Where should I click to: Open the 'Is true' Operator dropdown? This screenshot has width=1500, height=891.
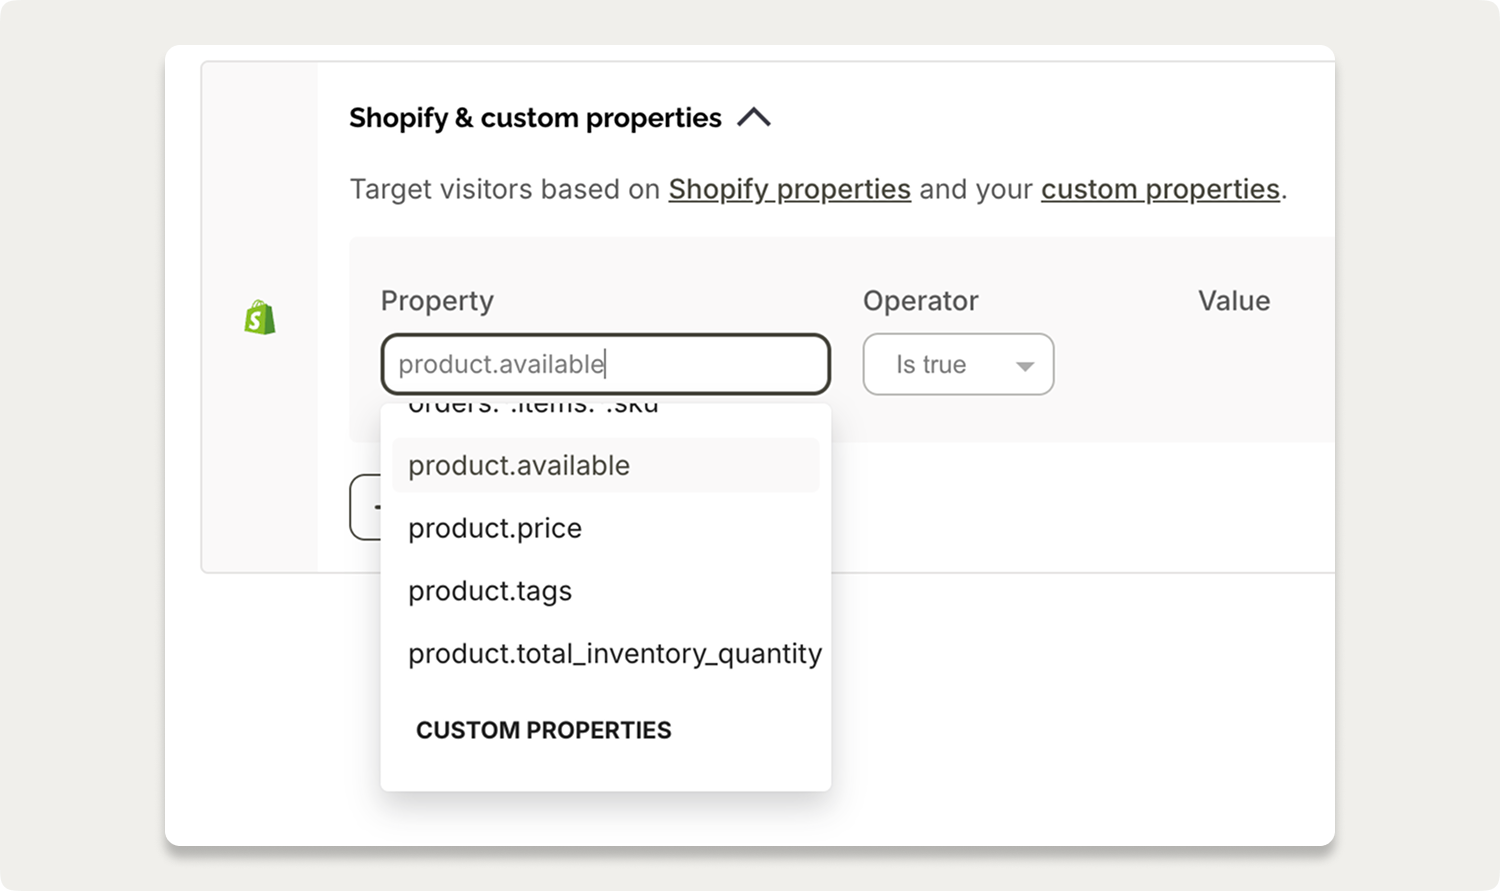(957, 364)
